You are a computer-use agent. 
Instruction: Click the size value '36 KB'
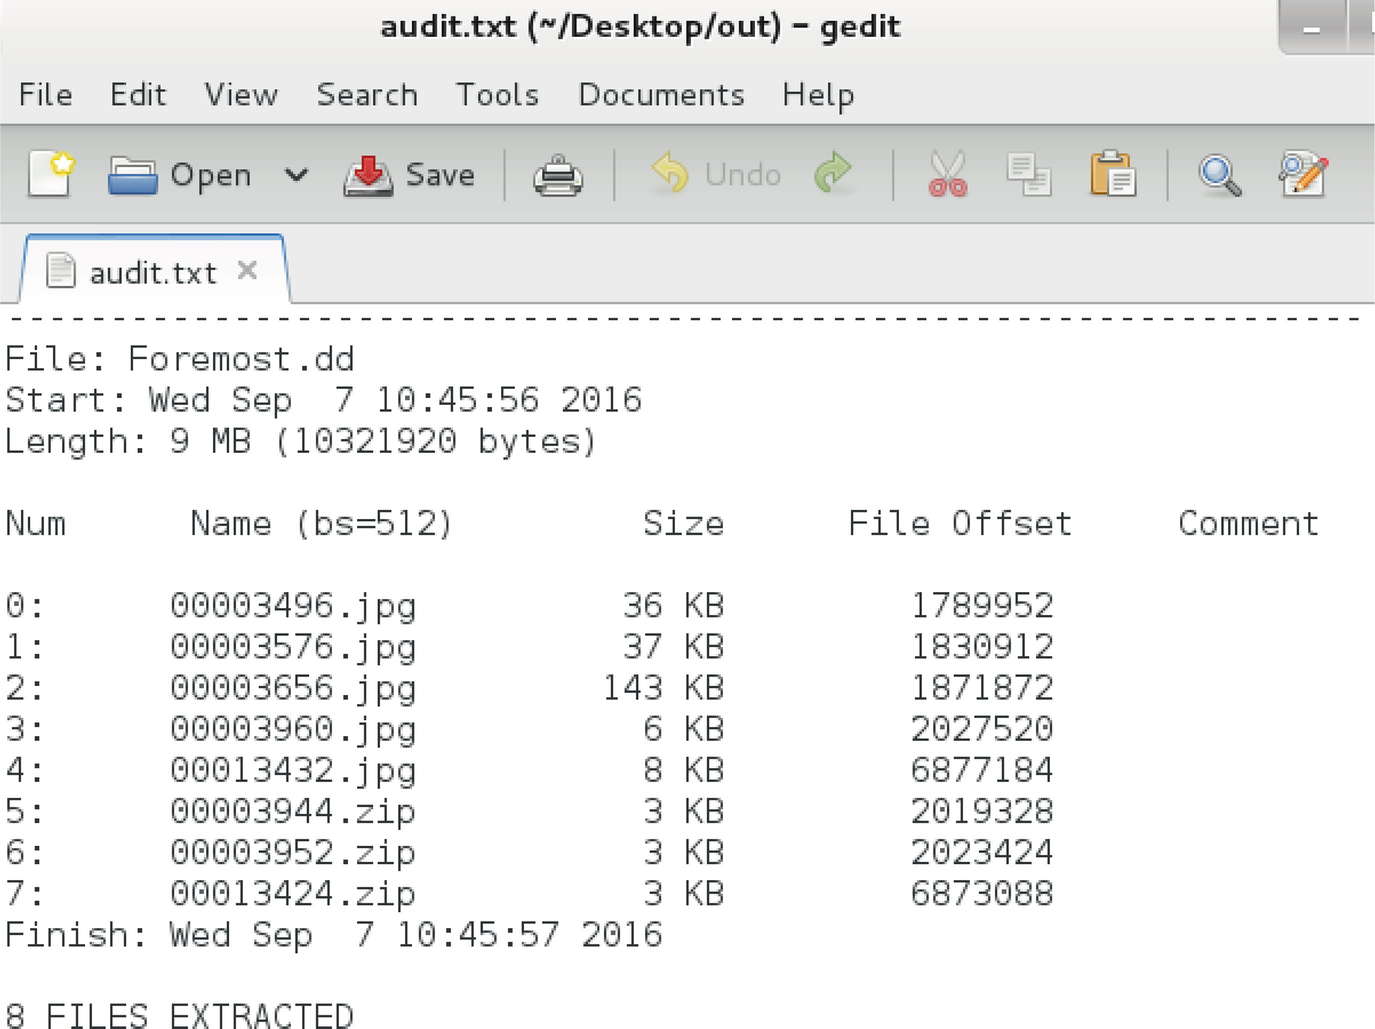coord(674,605)
